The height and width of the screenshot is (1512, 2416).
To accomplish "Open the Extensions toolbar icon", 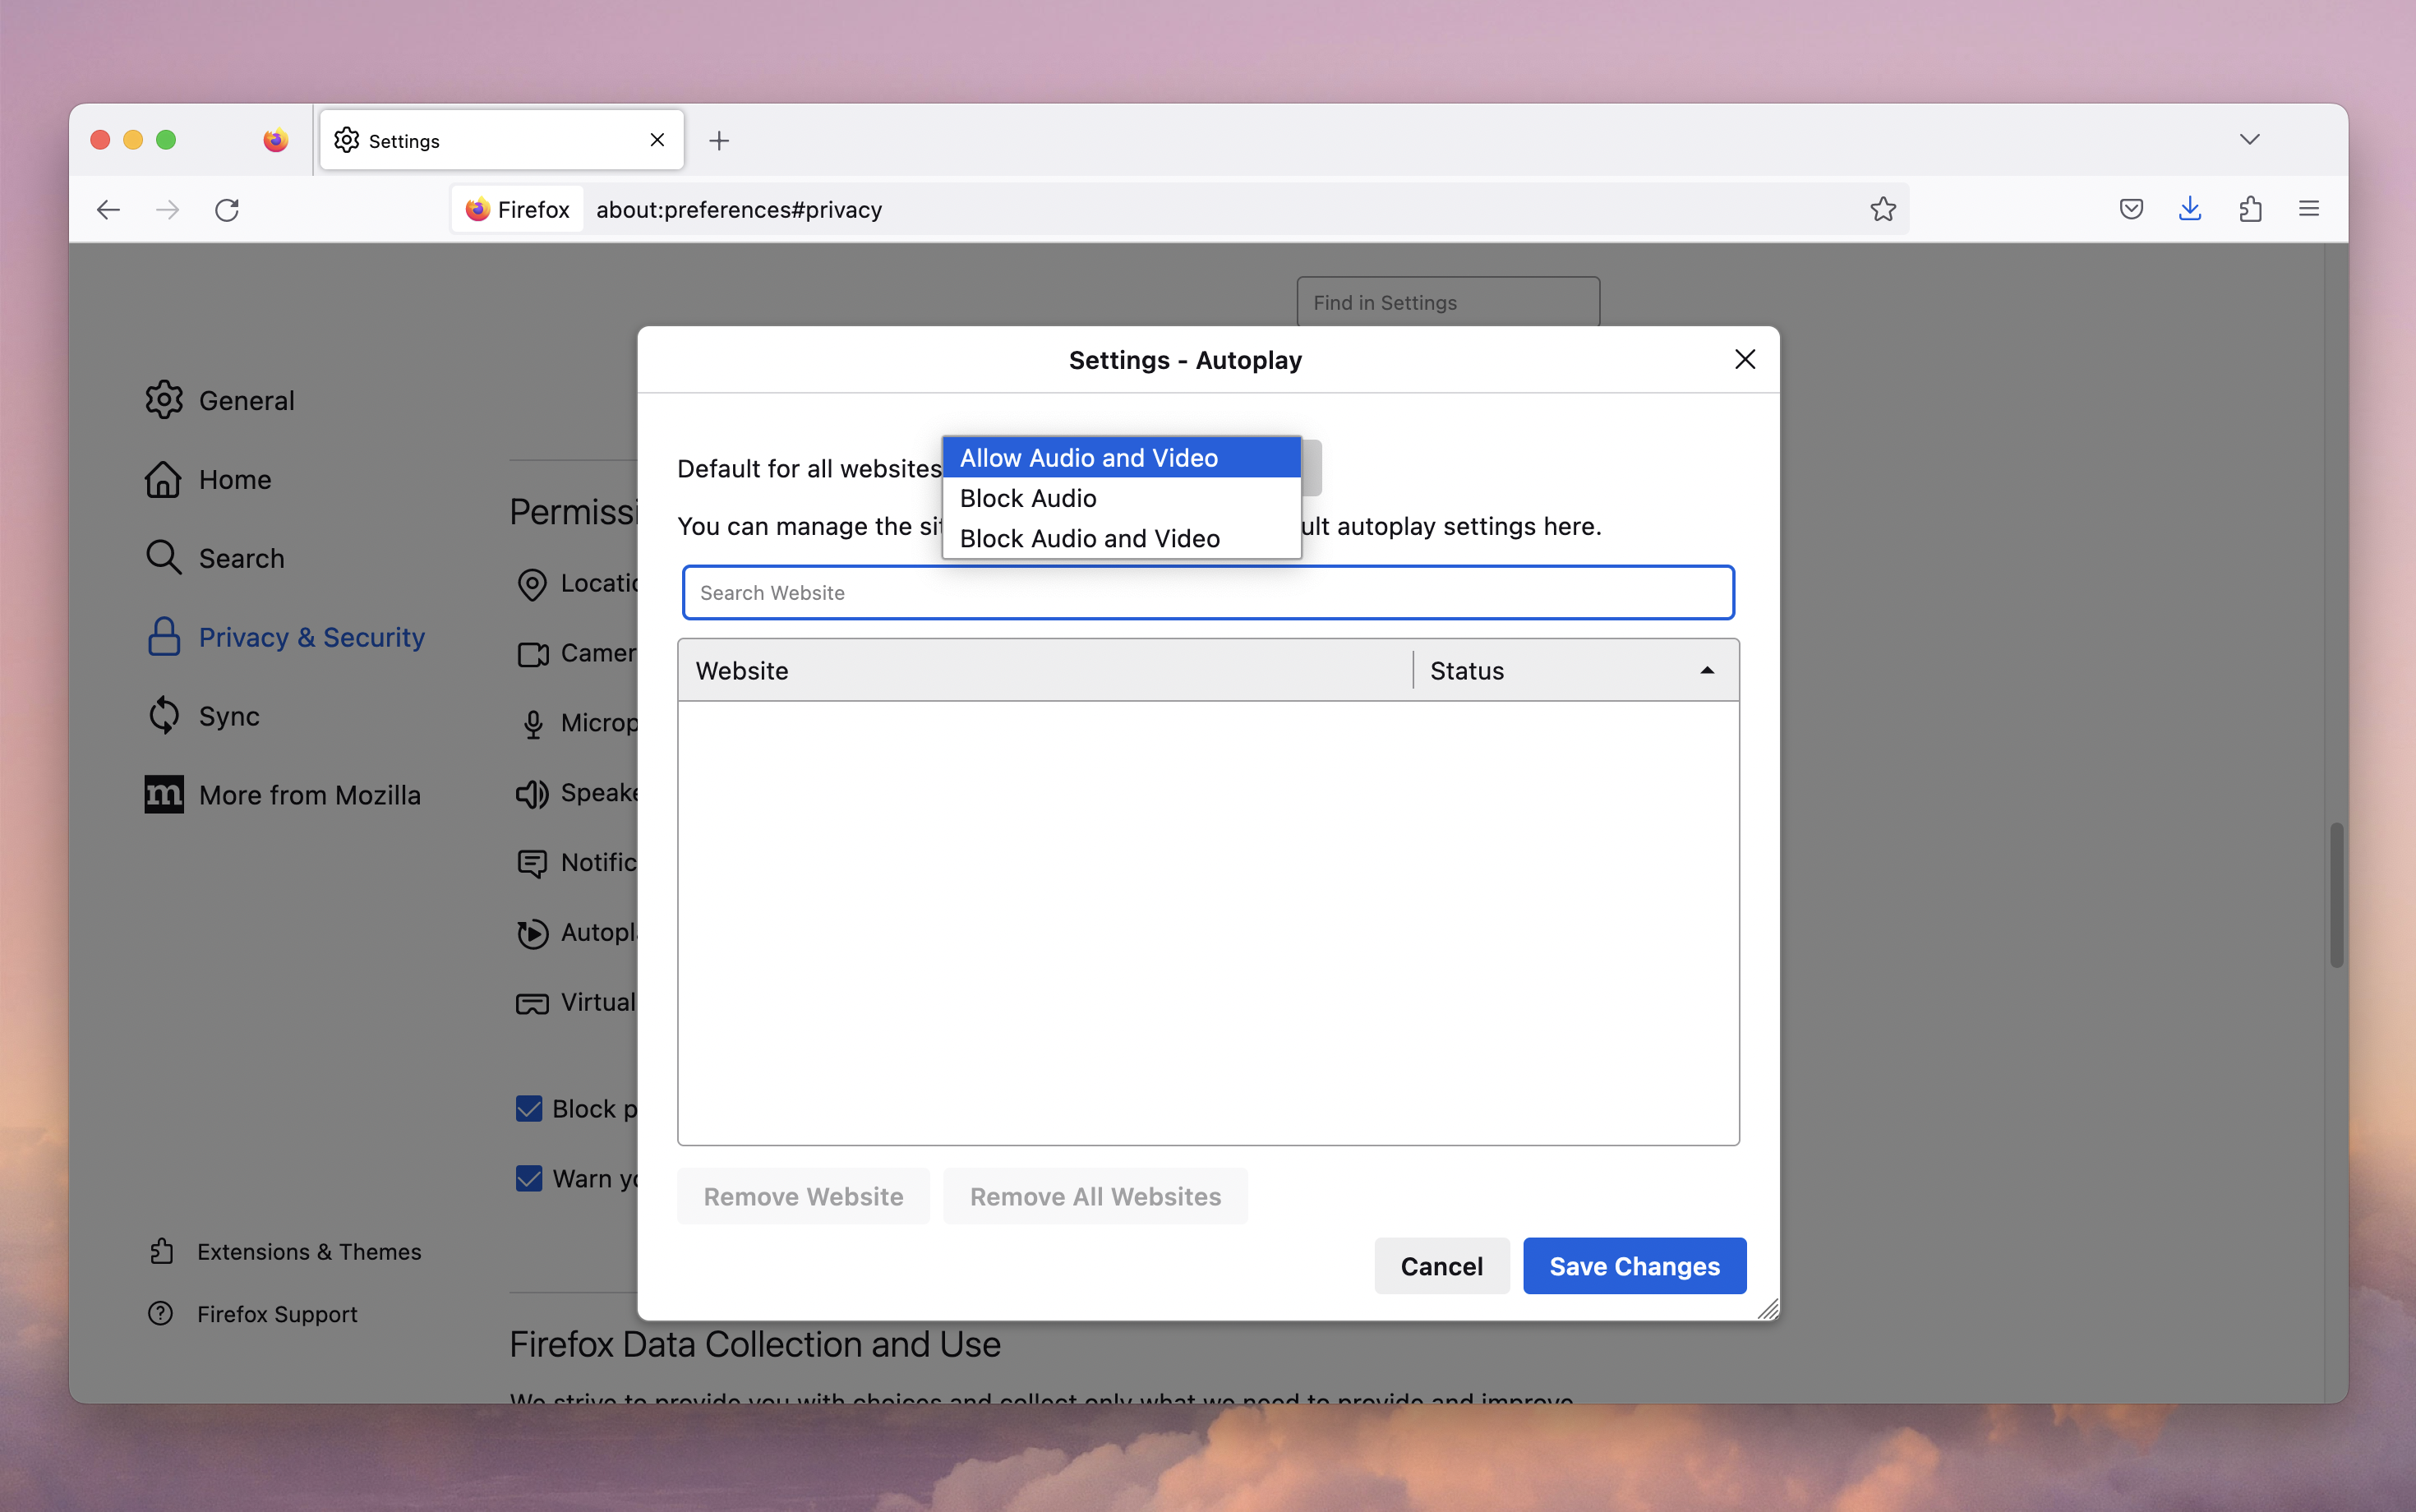I will (x=2251, y=208).
